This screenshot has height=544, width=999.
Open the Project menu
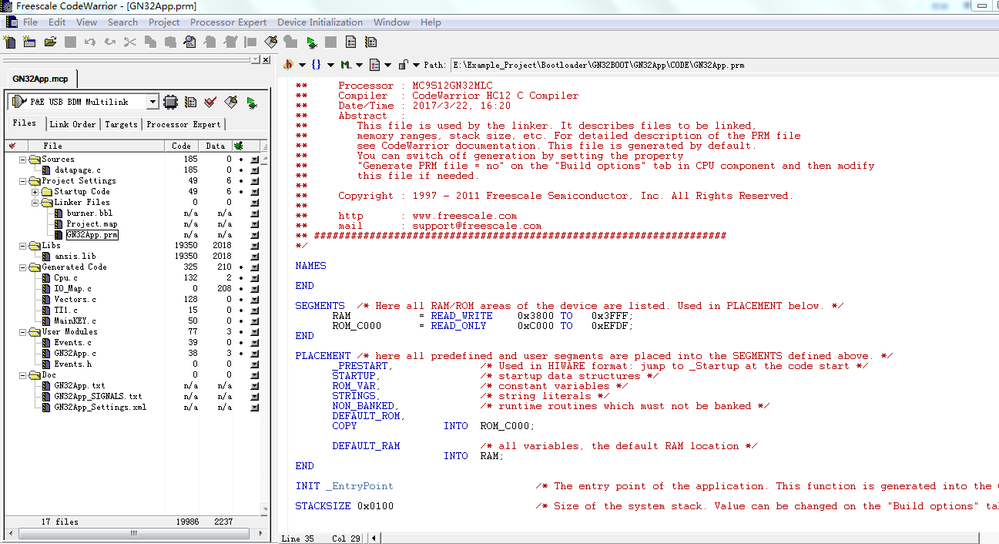164,22
